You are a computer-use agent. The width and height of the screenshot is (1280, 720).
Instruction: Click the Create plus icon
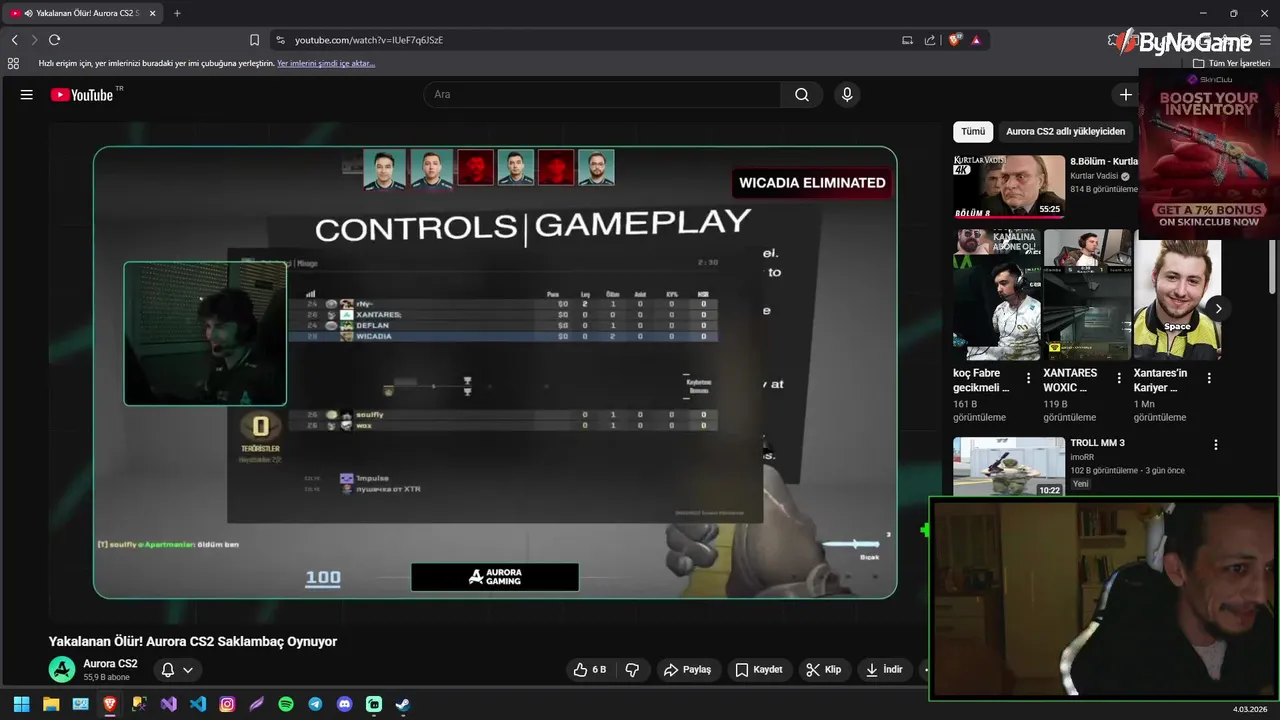tap(1126, 95)
